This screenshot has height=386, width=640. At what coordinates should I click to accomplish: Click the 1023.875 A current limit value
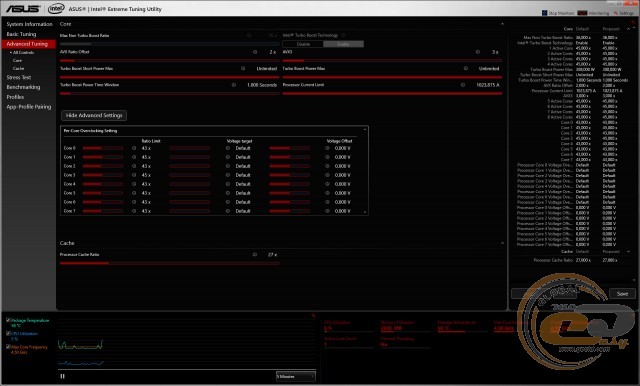click(488, 85)
